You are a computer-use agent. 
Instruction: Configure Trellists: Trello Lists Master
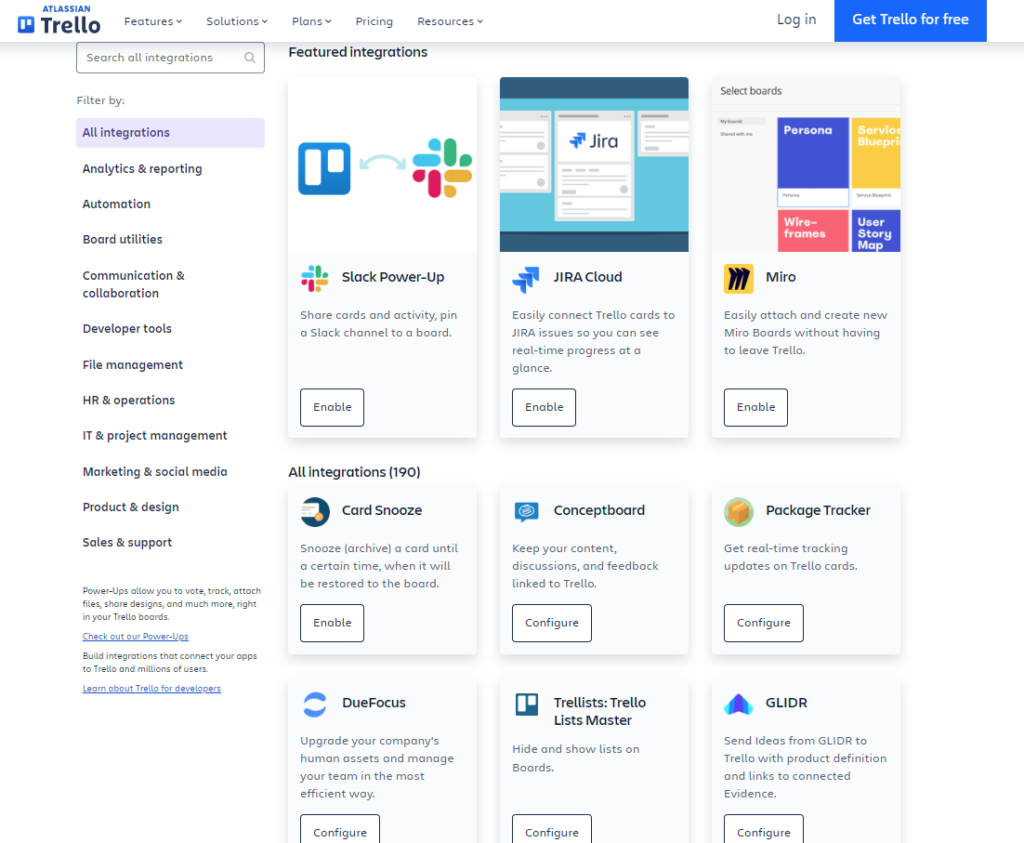click(x=552, y=831)
